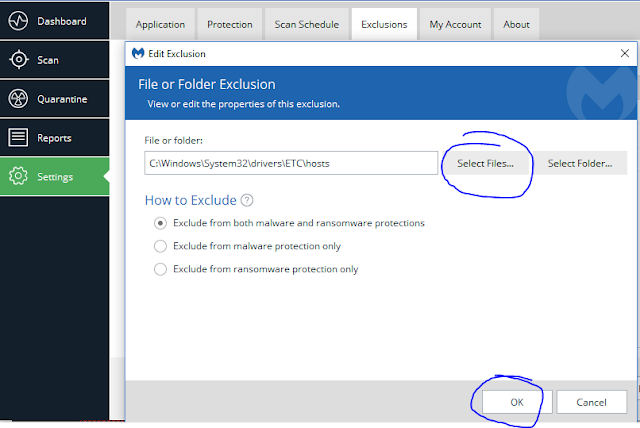This screenshot has width=640, height=428.
Task: Click the Select Folder... button
Action: 580,163
